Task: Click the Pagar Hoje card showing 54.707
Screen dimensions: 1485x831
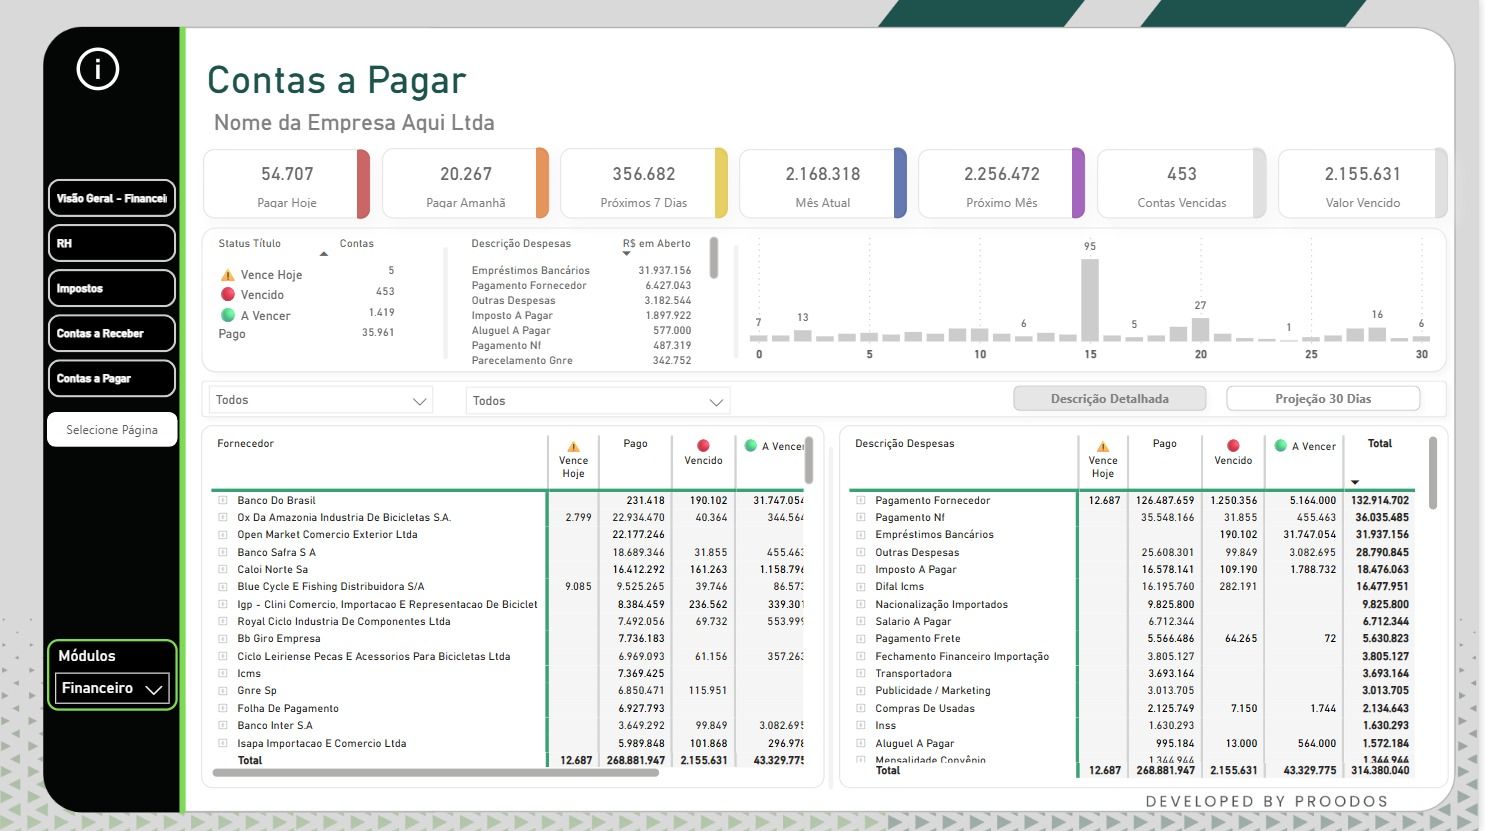Action: point(287,184)
